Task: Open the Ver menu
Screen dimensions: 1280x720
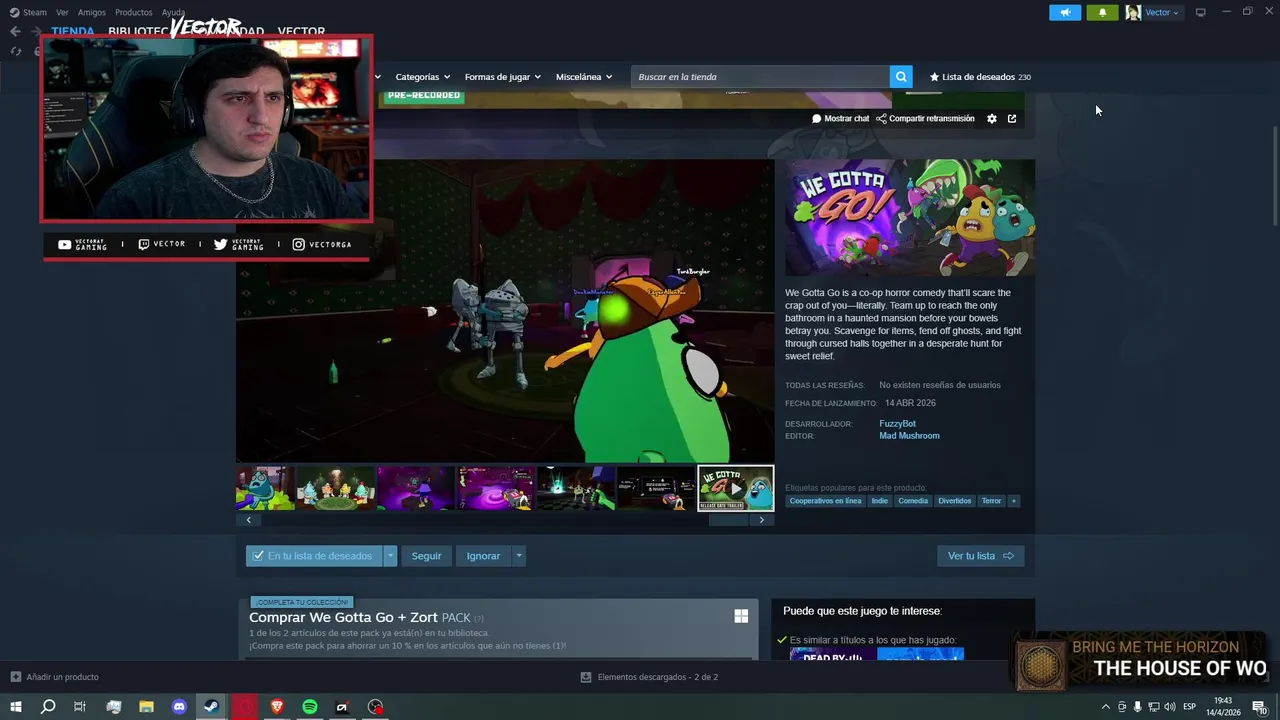Action: tap(62, 13)
